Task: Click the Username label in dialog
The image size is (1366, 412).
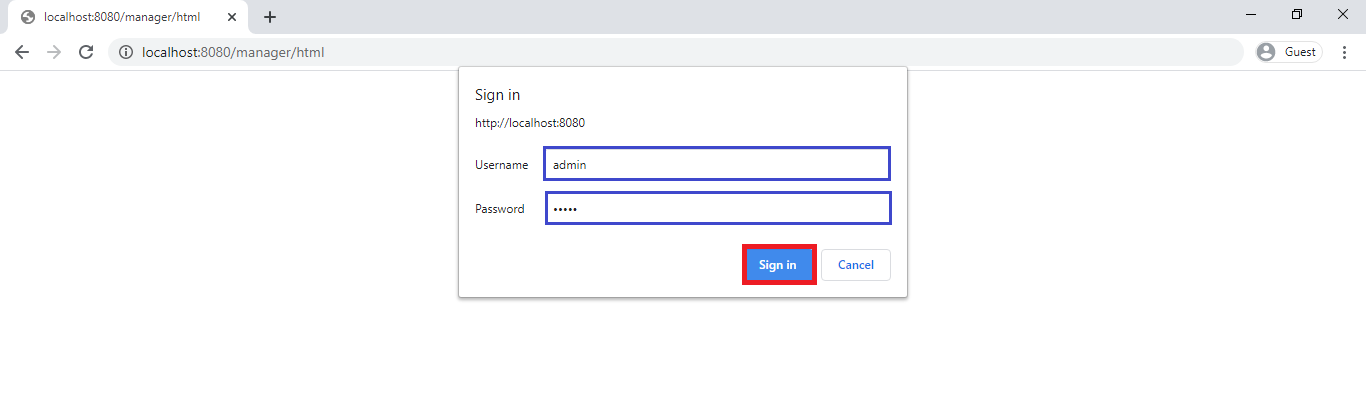Action: coord(501,165)
